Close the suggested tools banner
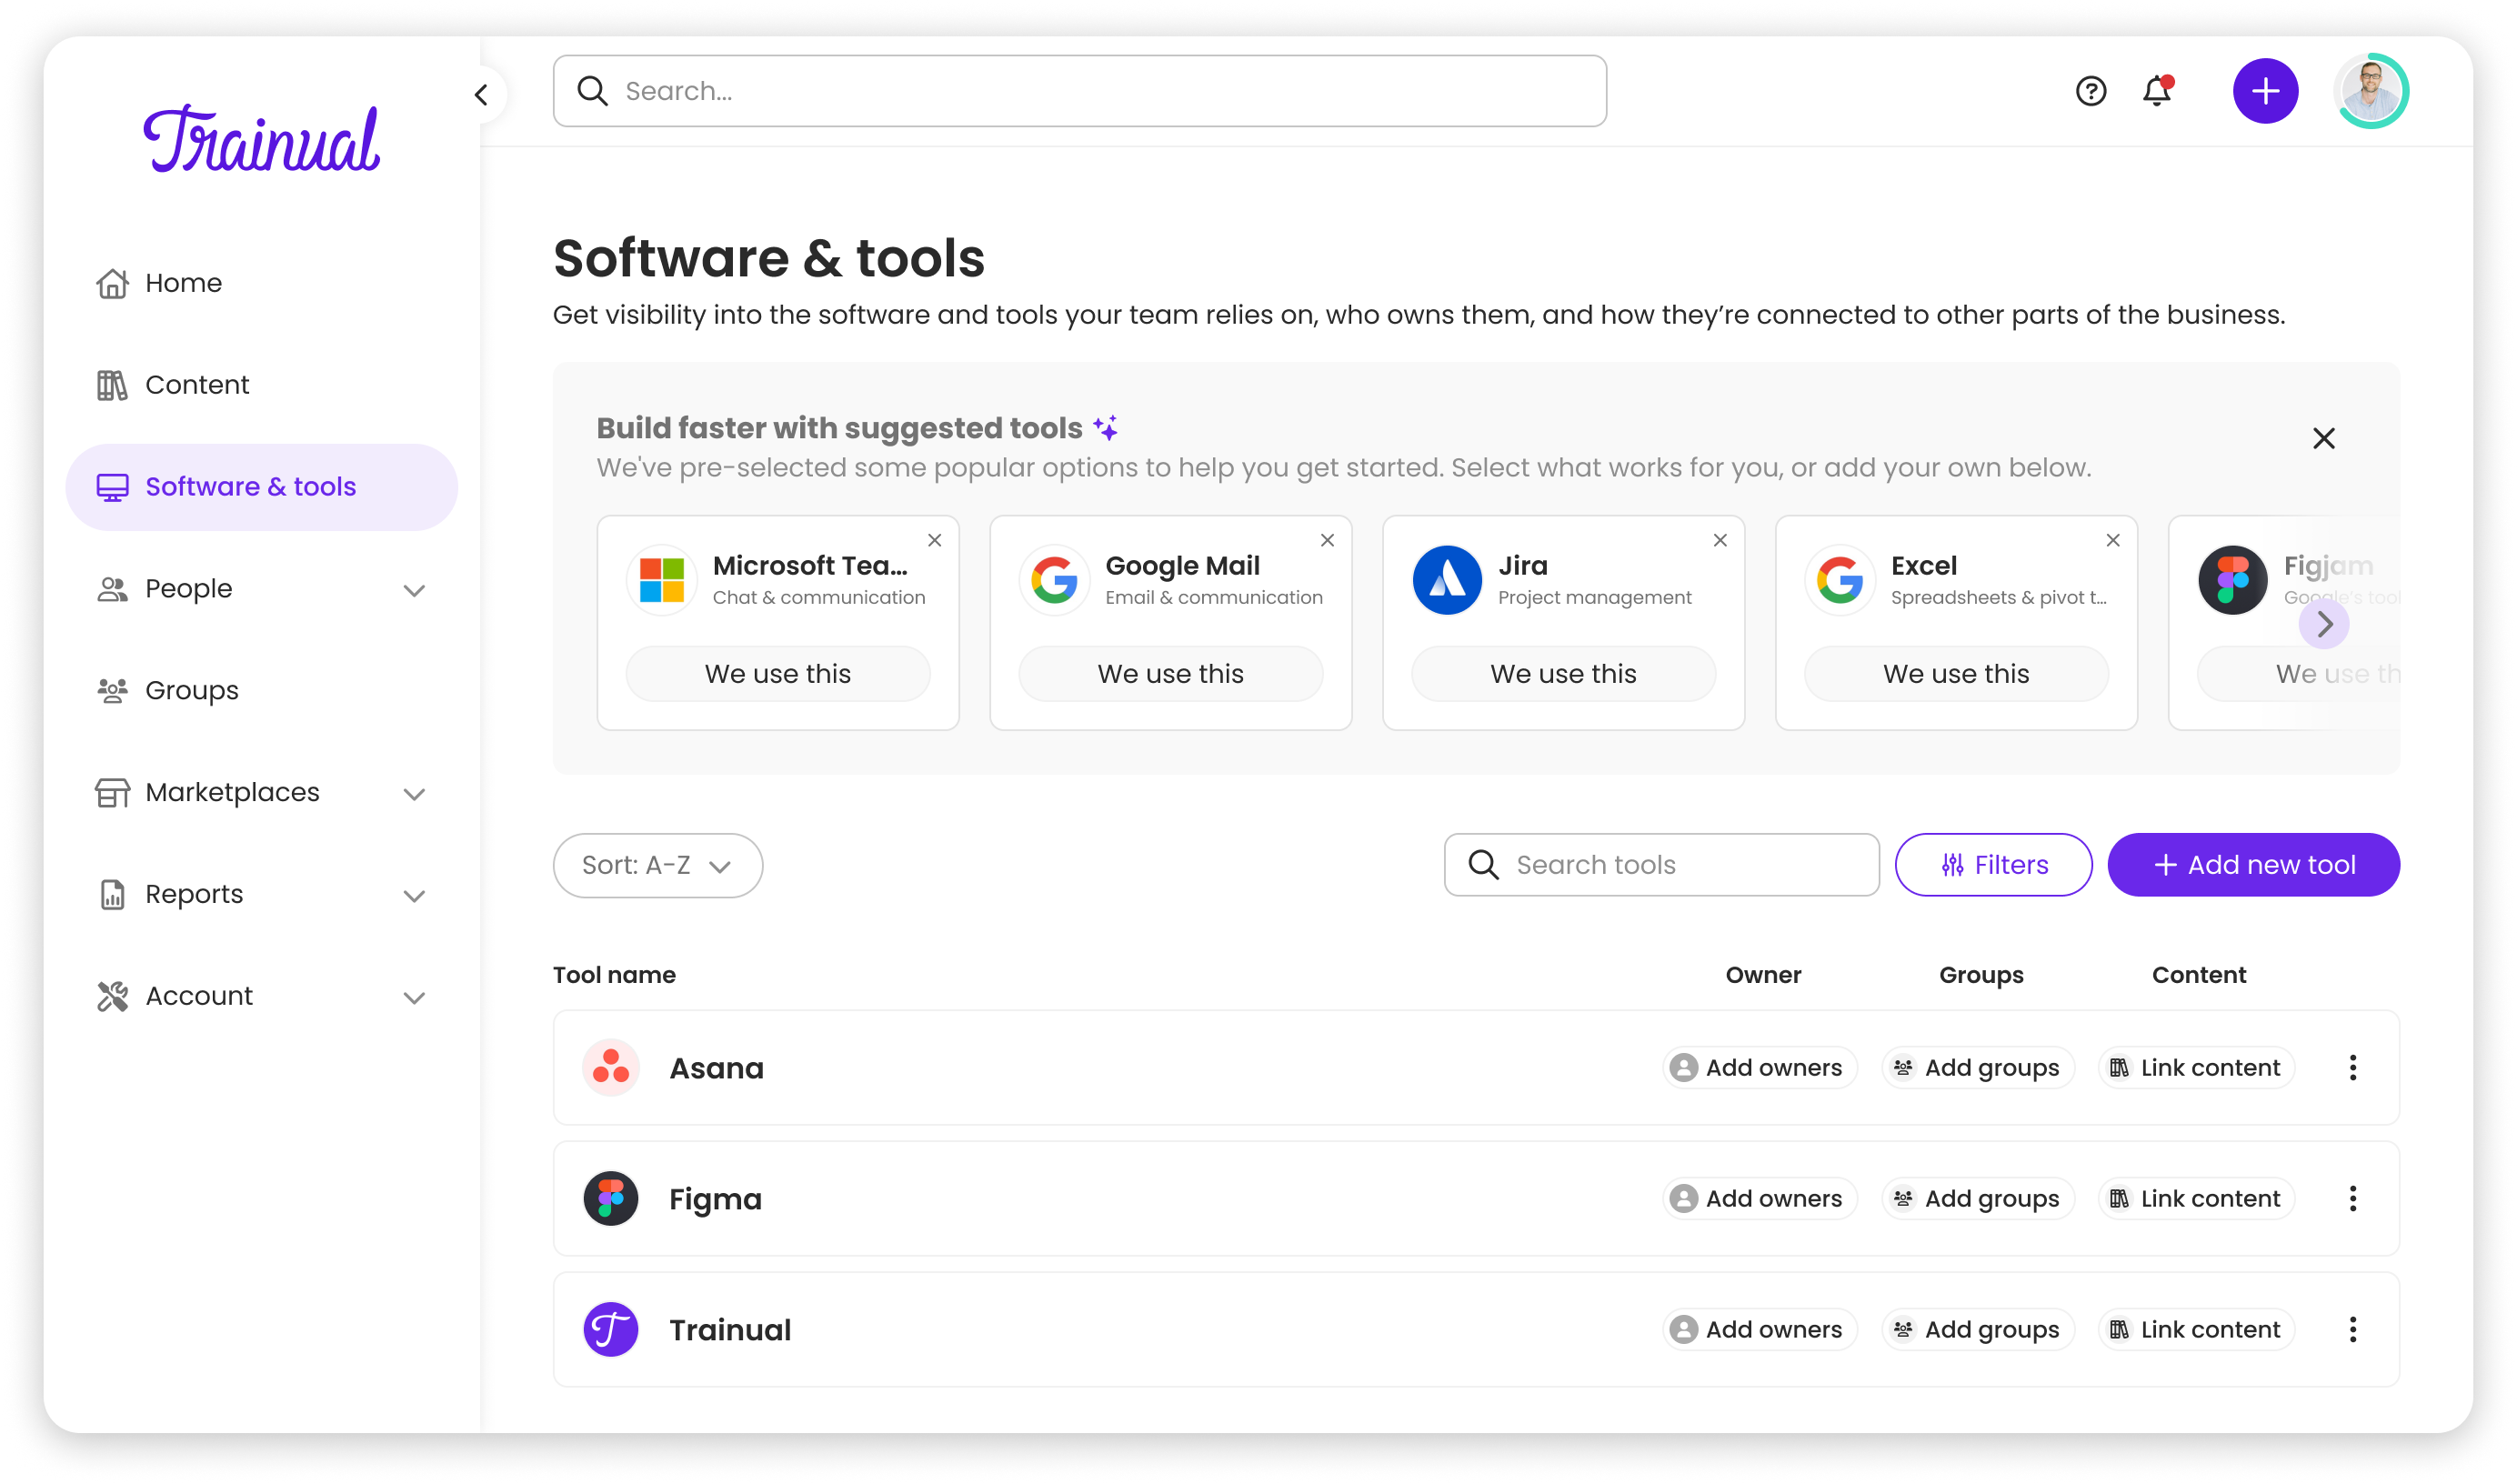This screenshot has width=2517, height=1484. [2323, 438]
